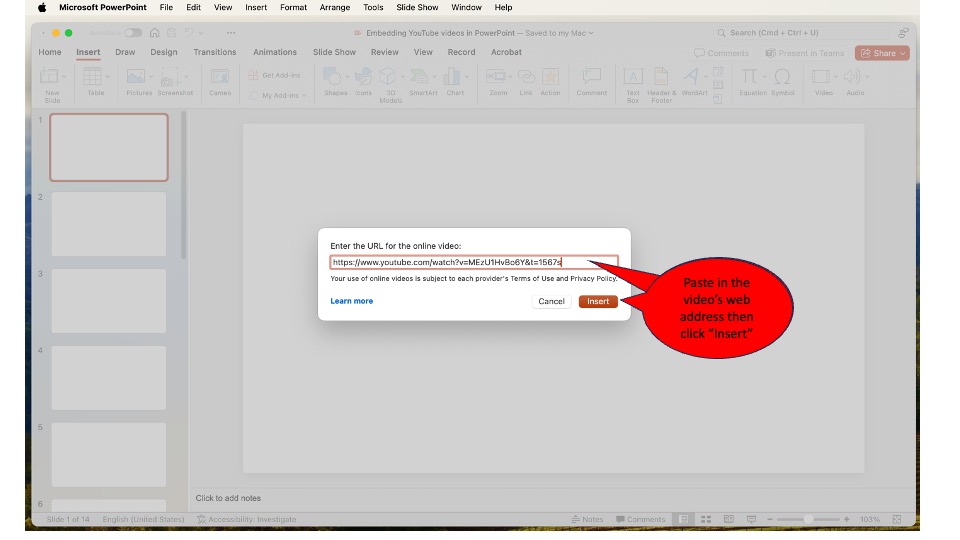Switch to Normal view in status bar

683,519
